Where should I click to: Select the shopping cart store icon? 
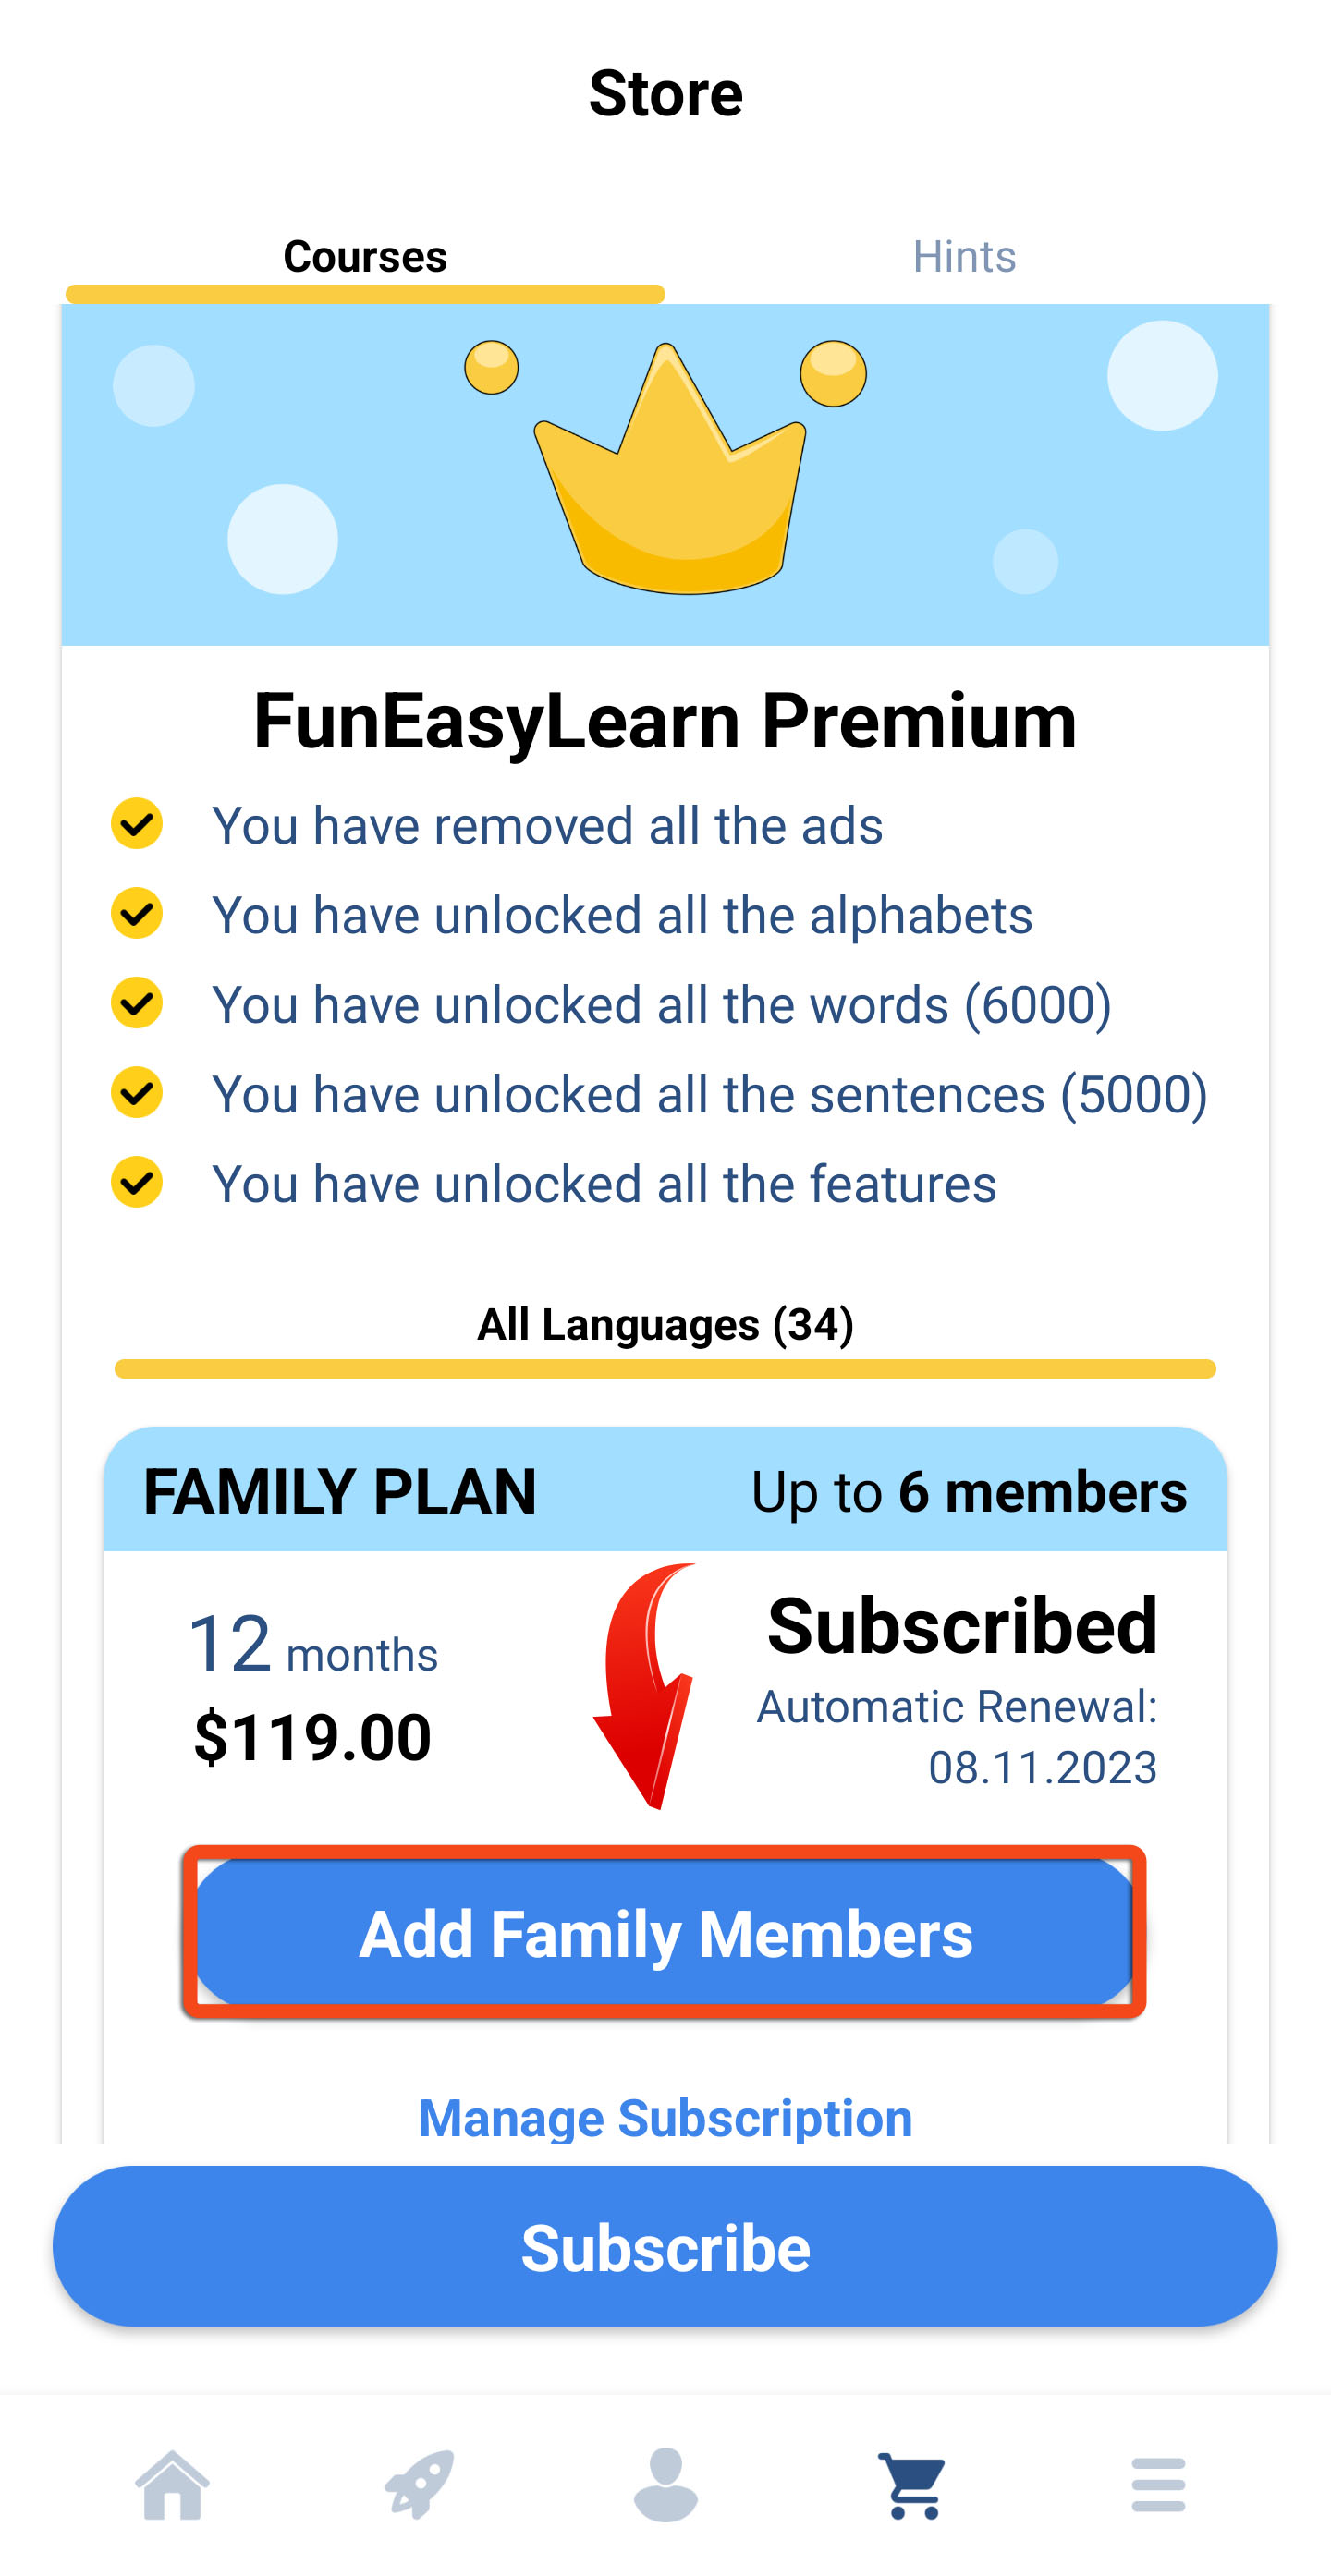(x=912, y=2485)
